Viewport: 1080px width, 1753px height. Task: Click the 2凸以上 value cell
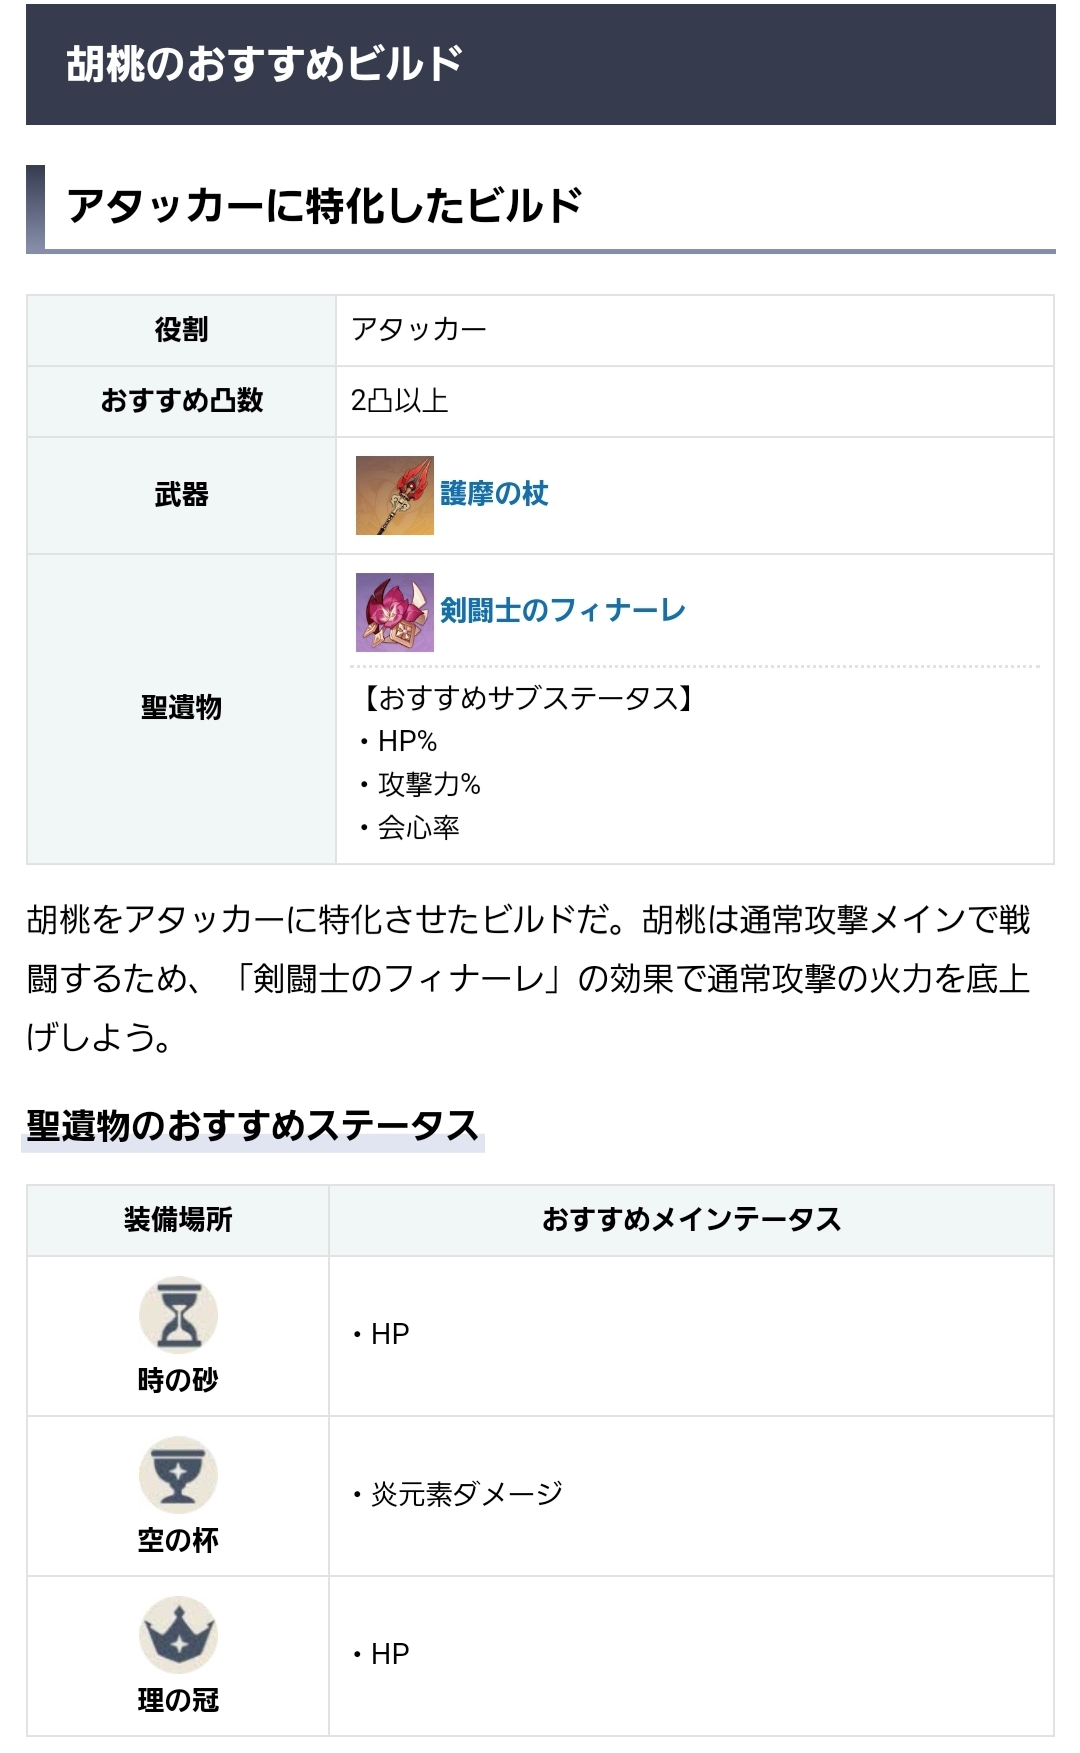[399, 401]
